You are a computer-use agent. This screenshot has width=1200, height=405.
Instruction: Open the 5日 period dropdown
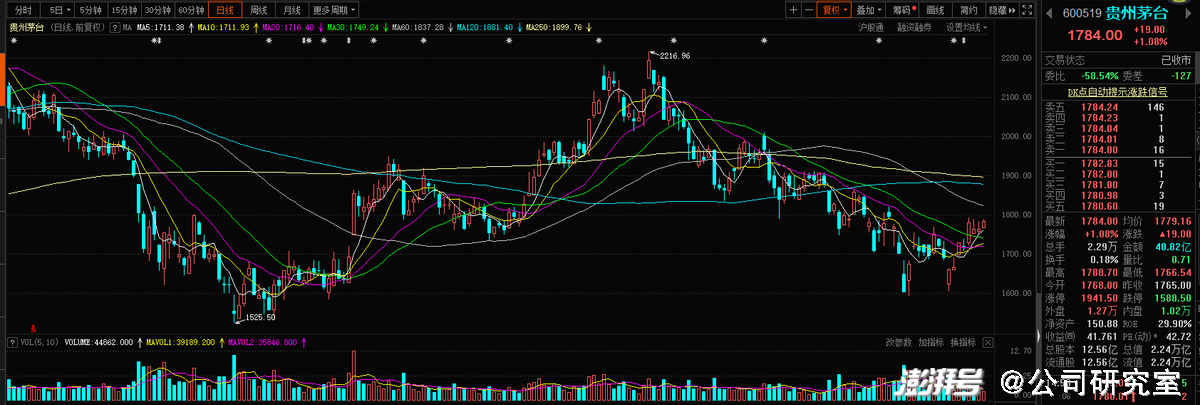[59, 9]
